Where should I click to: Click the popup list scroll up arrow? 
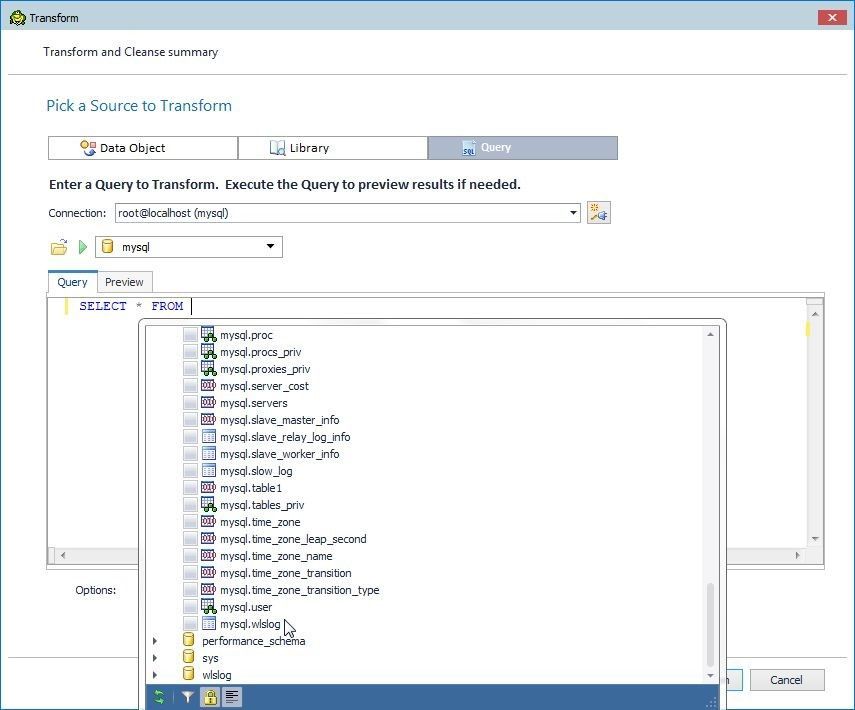point(710,334)
